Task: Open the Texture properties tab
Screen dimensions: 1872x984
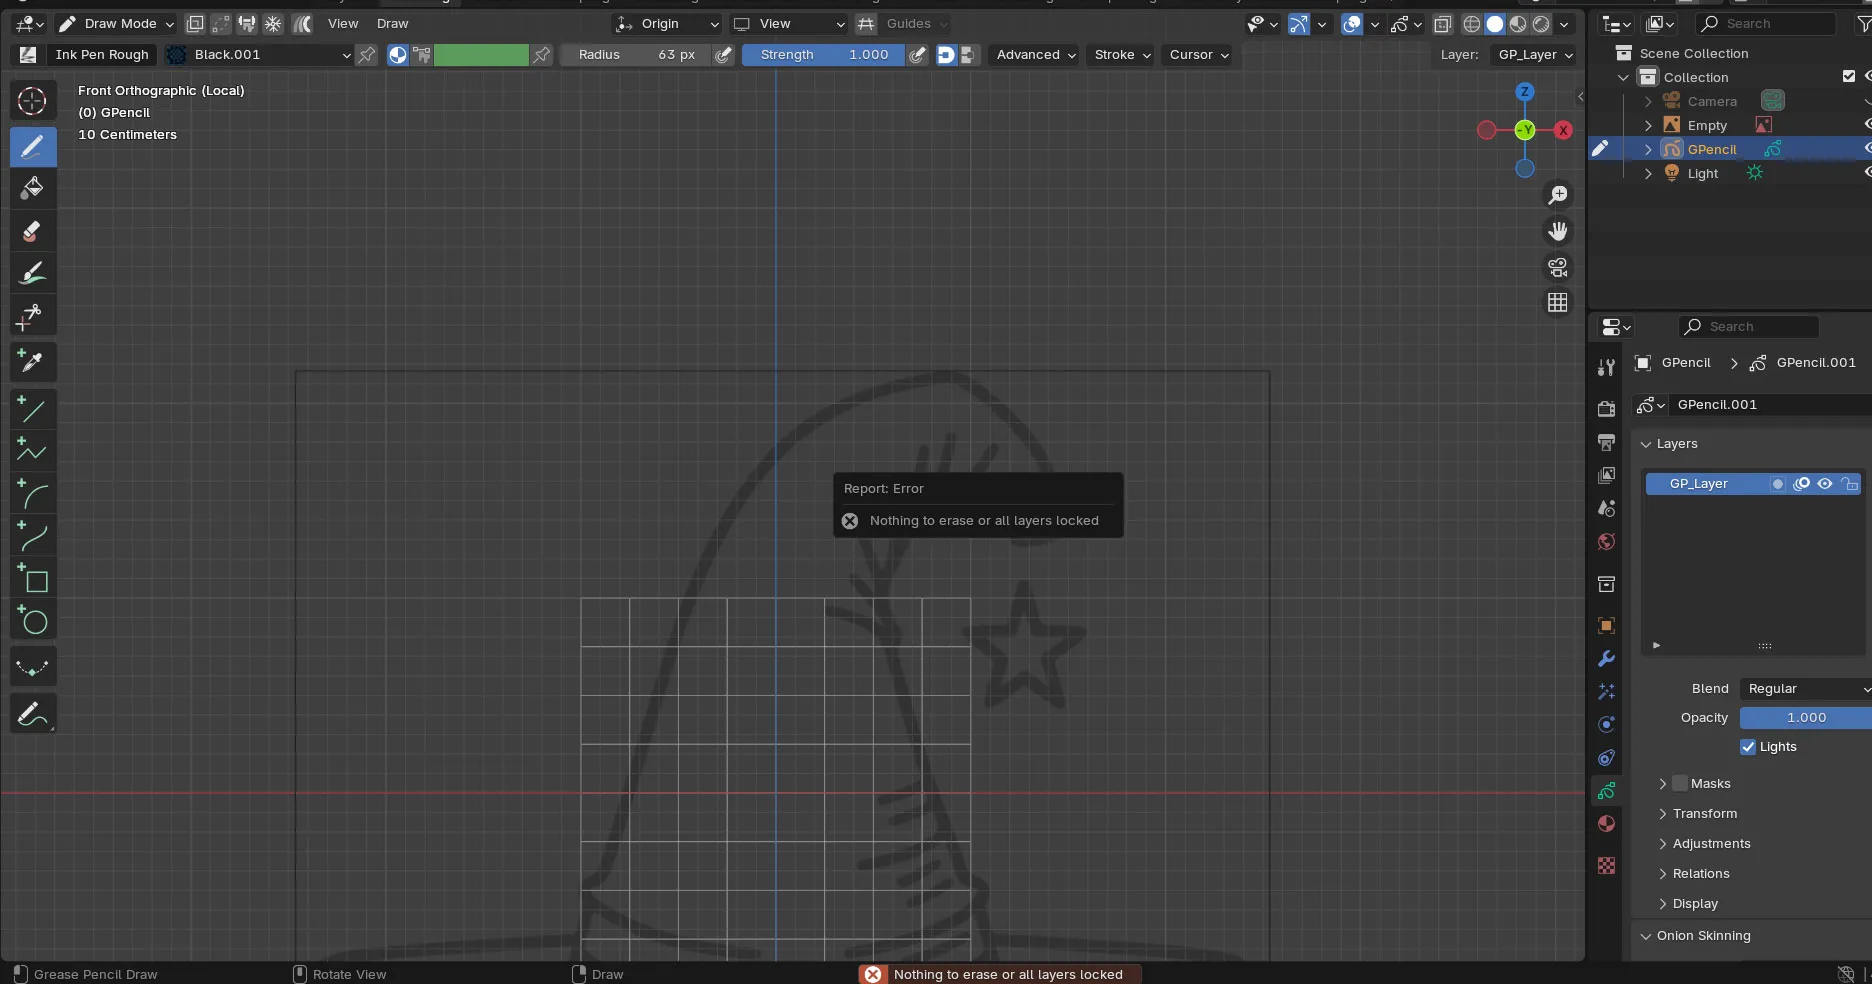Action: coord(1606,866)
